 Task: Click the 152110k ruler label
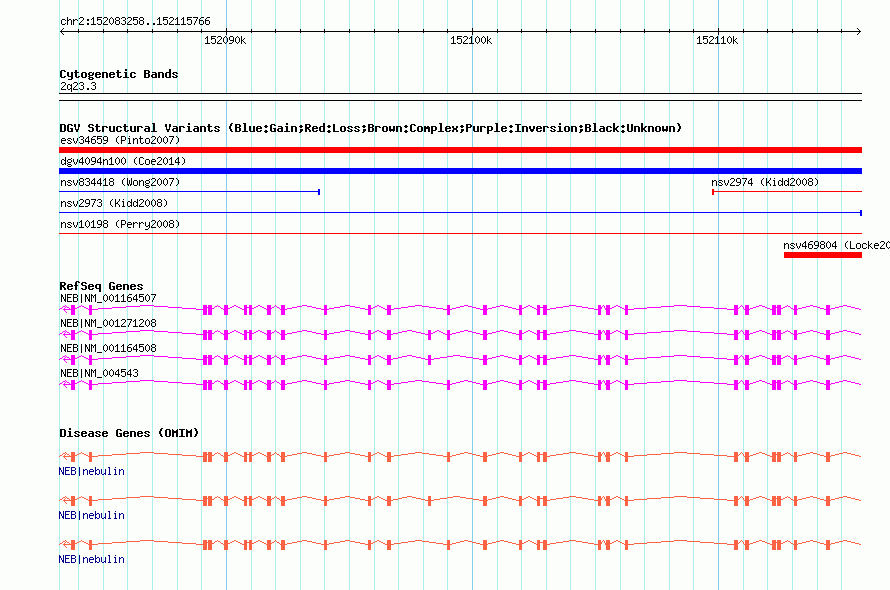tap(717, 40)
